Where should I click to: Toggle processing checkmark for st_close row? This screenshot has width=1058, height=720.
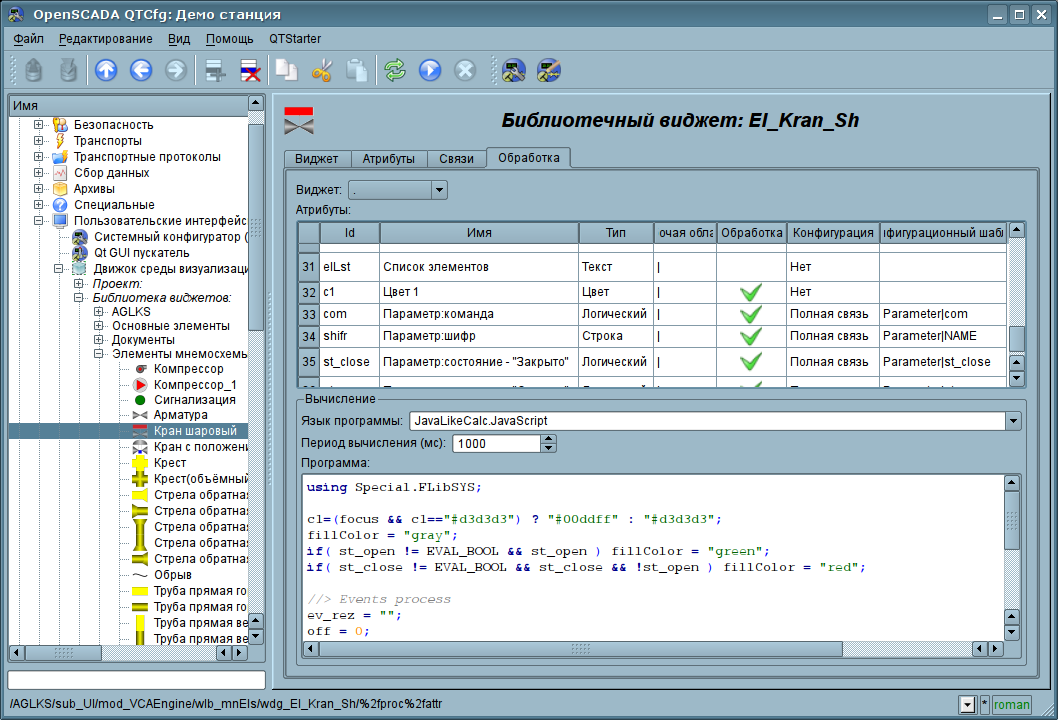point(750,362)
